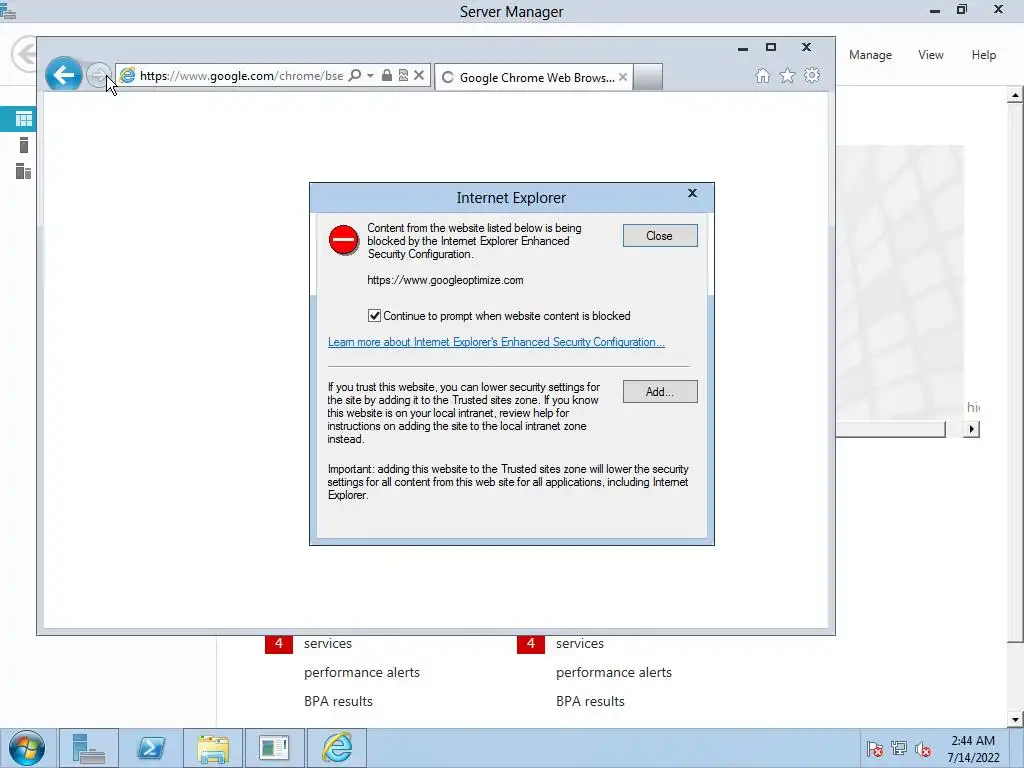This screenshot has width=1024, height=768.
Task: Click Internet Explorer's forward arrow button
Action: click(99, 76)
